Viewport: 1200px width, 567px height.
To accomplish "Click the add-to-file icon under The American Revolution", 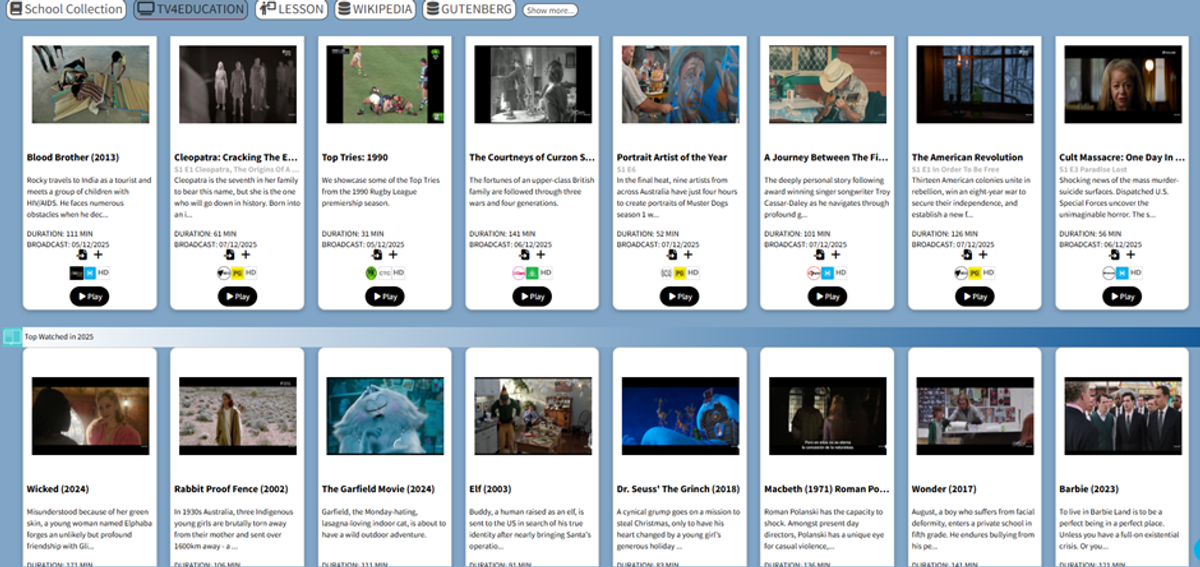I will click(966, 255).
